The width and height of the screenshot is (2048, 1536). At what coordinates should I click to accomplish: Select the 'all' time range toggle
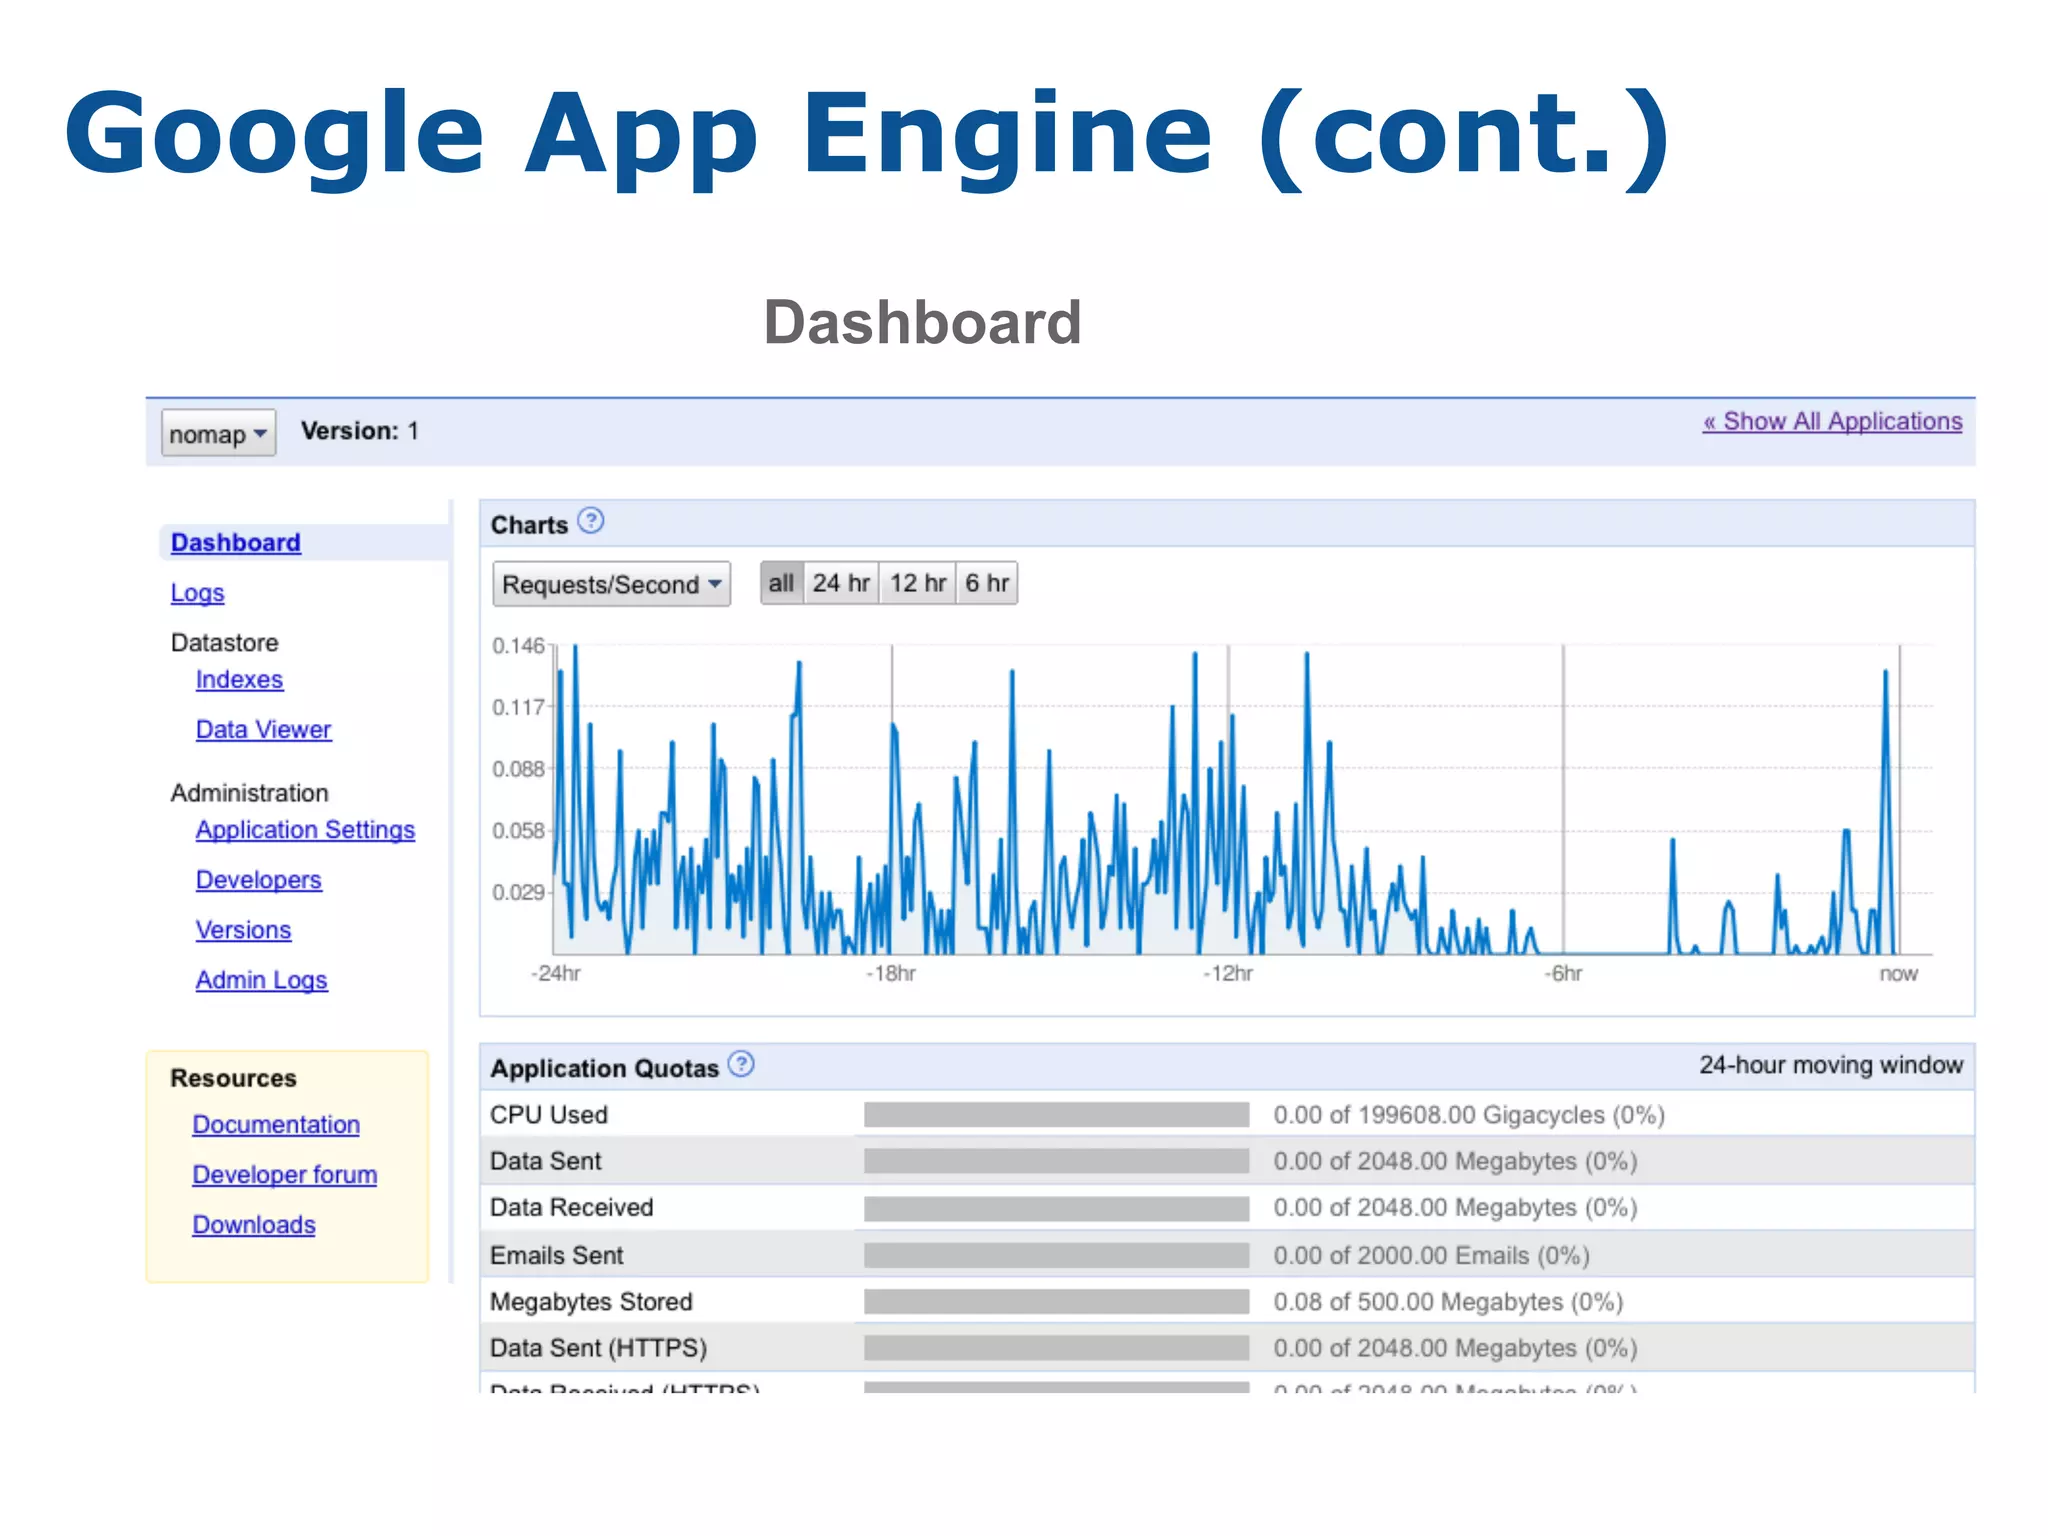tap(781, 583)
